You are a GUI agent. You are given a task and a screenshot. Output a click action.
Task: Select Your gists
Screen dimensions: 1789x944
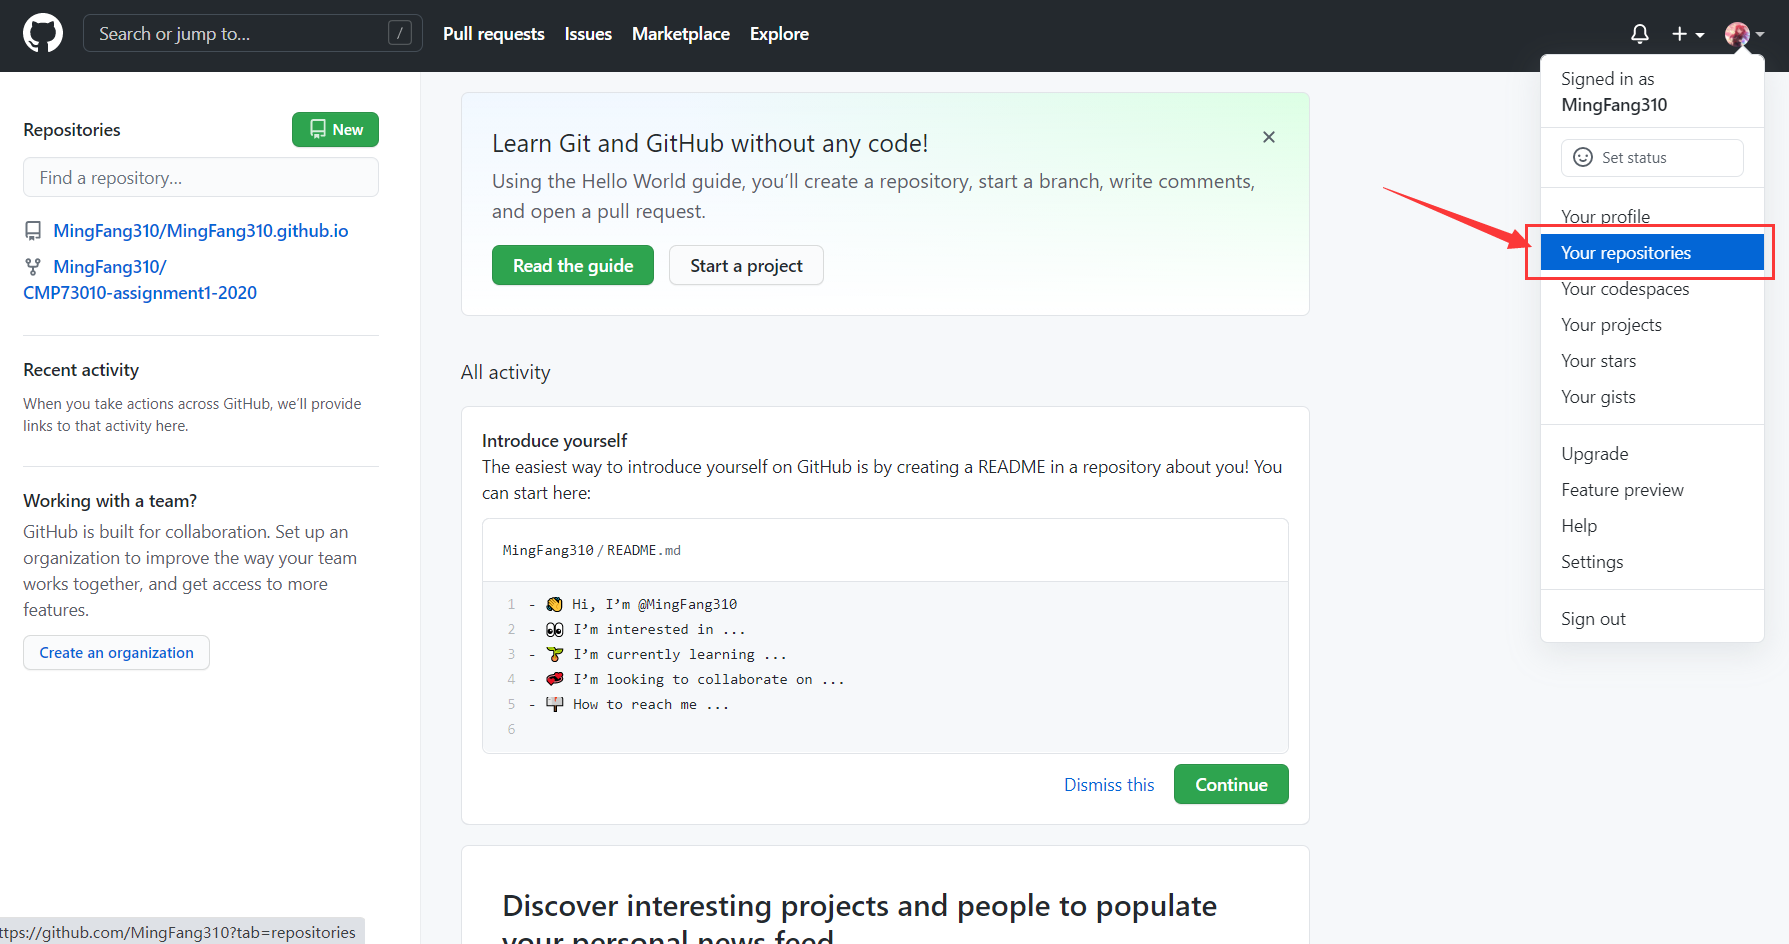point(1652,397)
